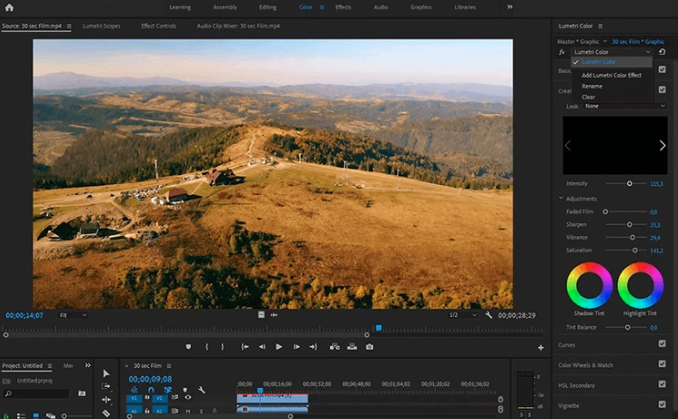This screenshot has height=419, width=678.
Task: Click the Export Frame camera icon
Action: click(x=369, y=347)
